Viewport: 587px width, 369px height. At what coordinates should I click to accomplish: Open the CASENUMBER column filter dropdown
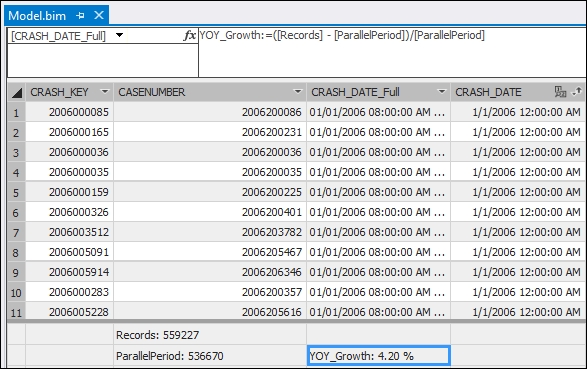(298, 92)
